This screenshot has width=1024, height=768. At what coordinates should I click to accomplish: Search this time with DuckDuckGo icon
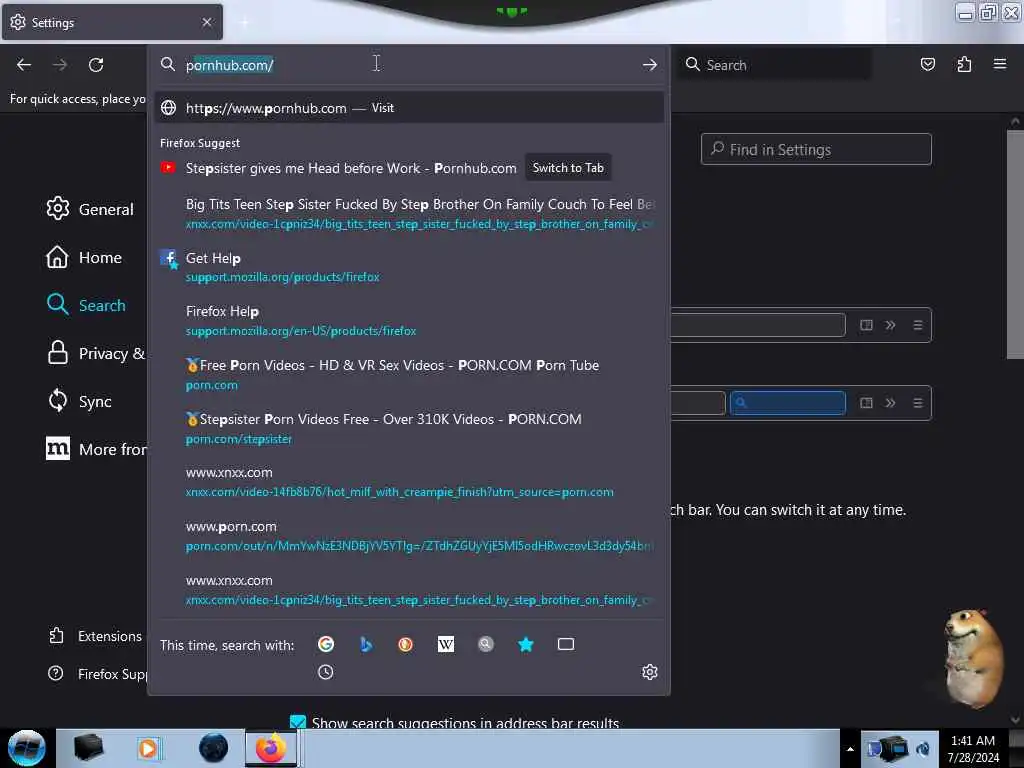406,645
